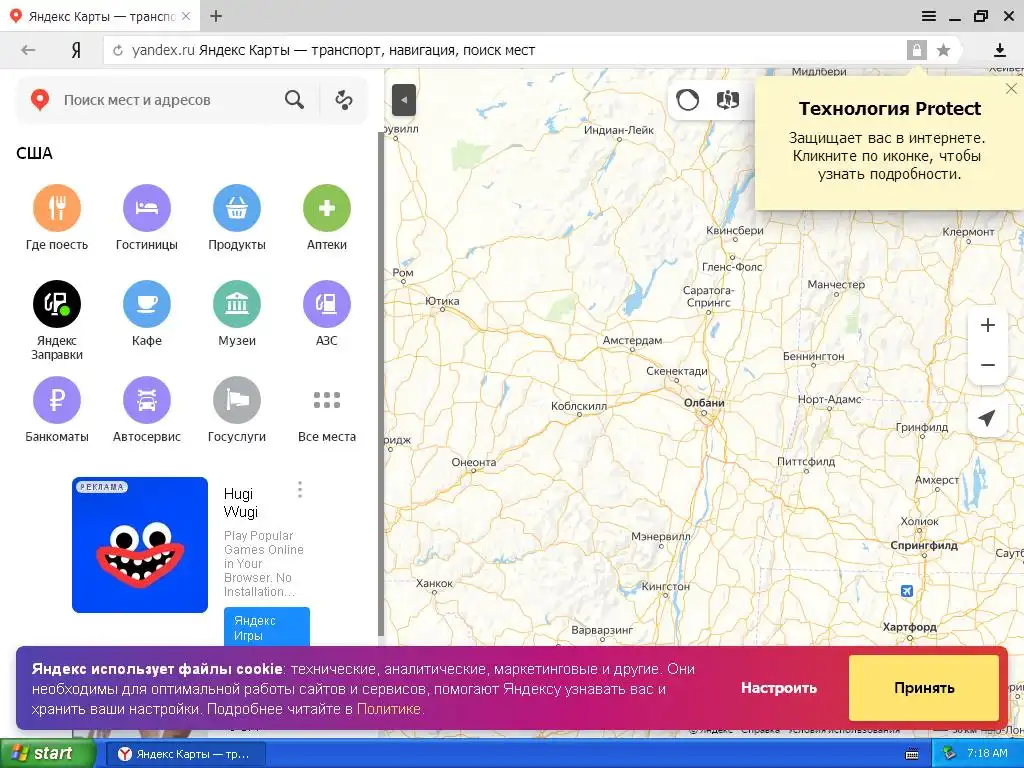Click the 'Саратога-Спрингс' map label

[709, 296]
